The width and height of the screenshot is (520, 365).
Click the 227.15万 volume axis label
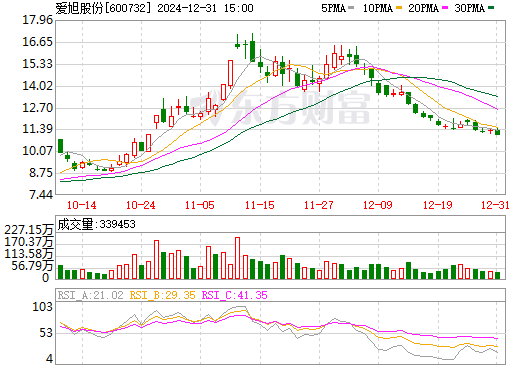(29, 230)
